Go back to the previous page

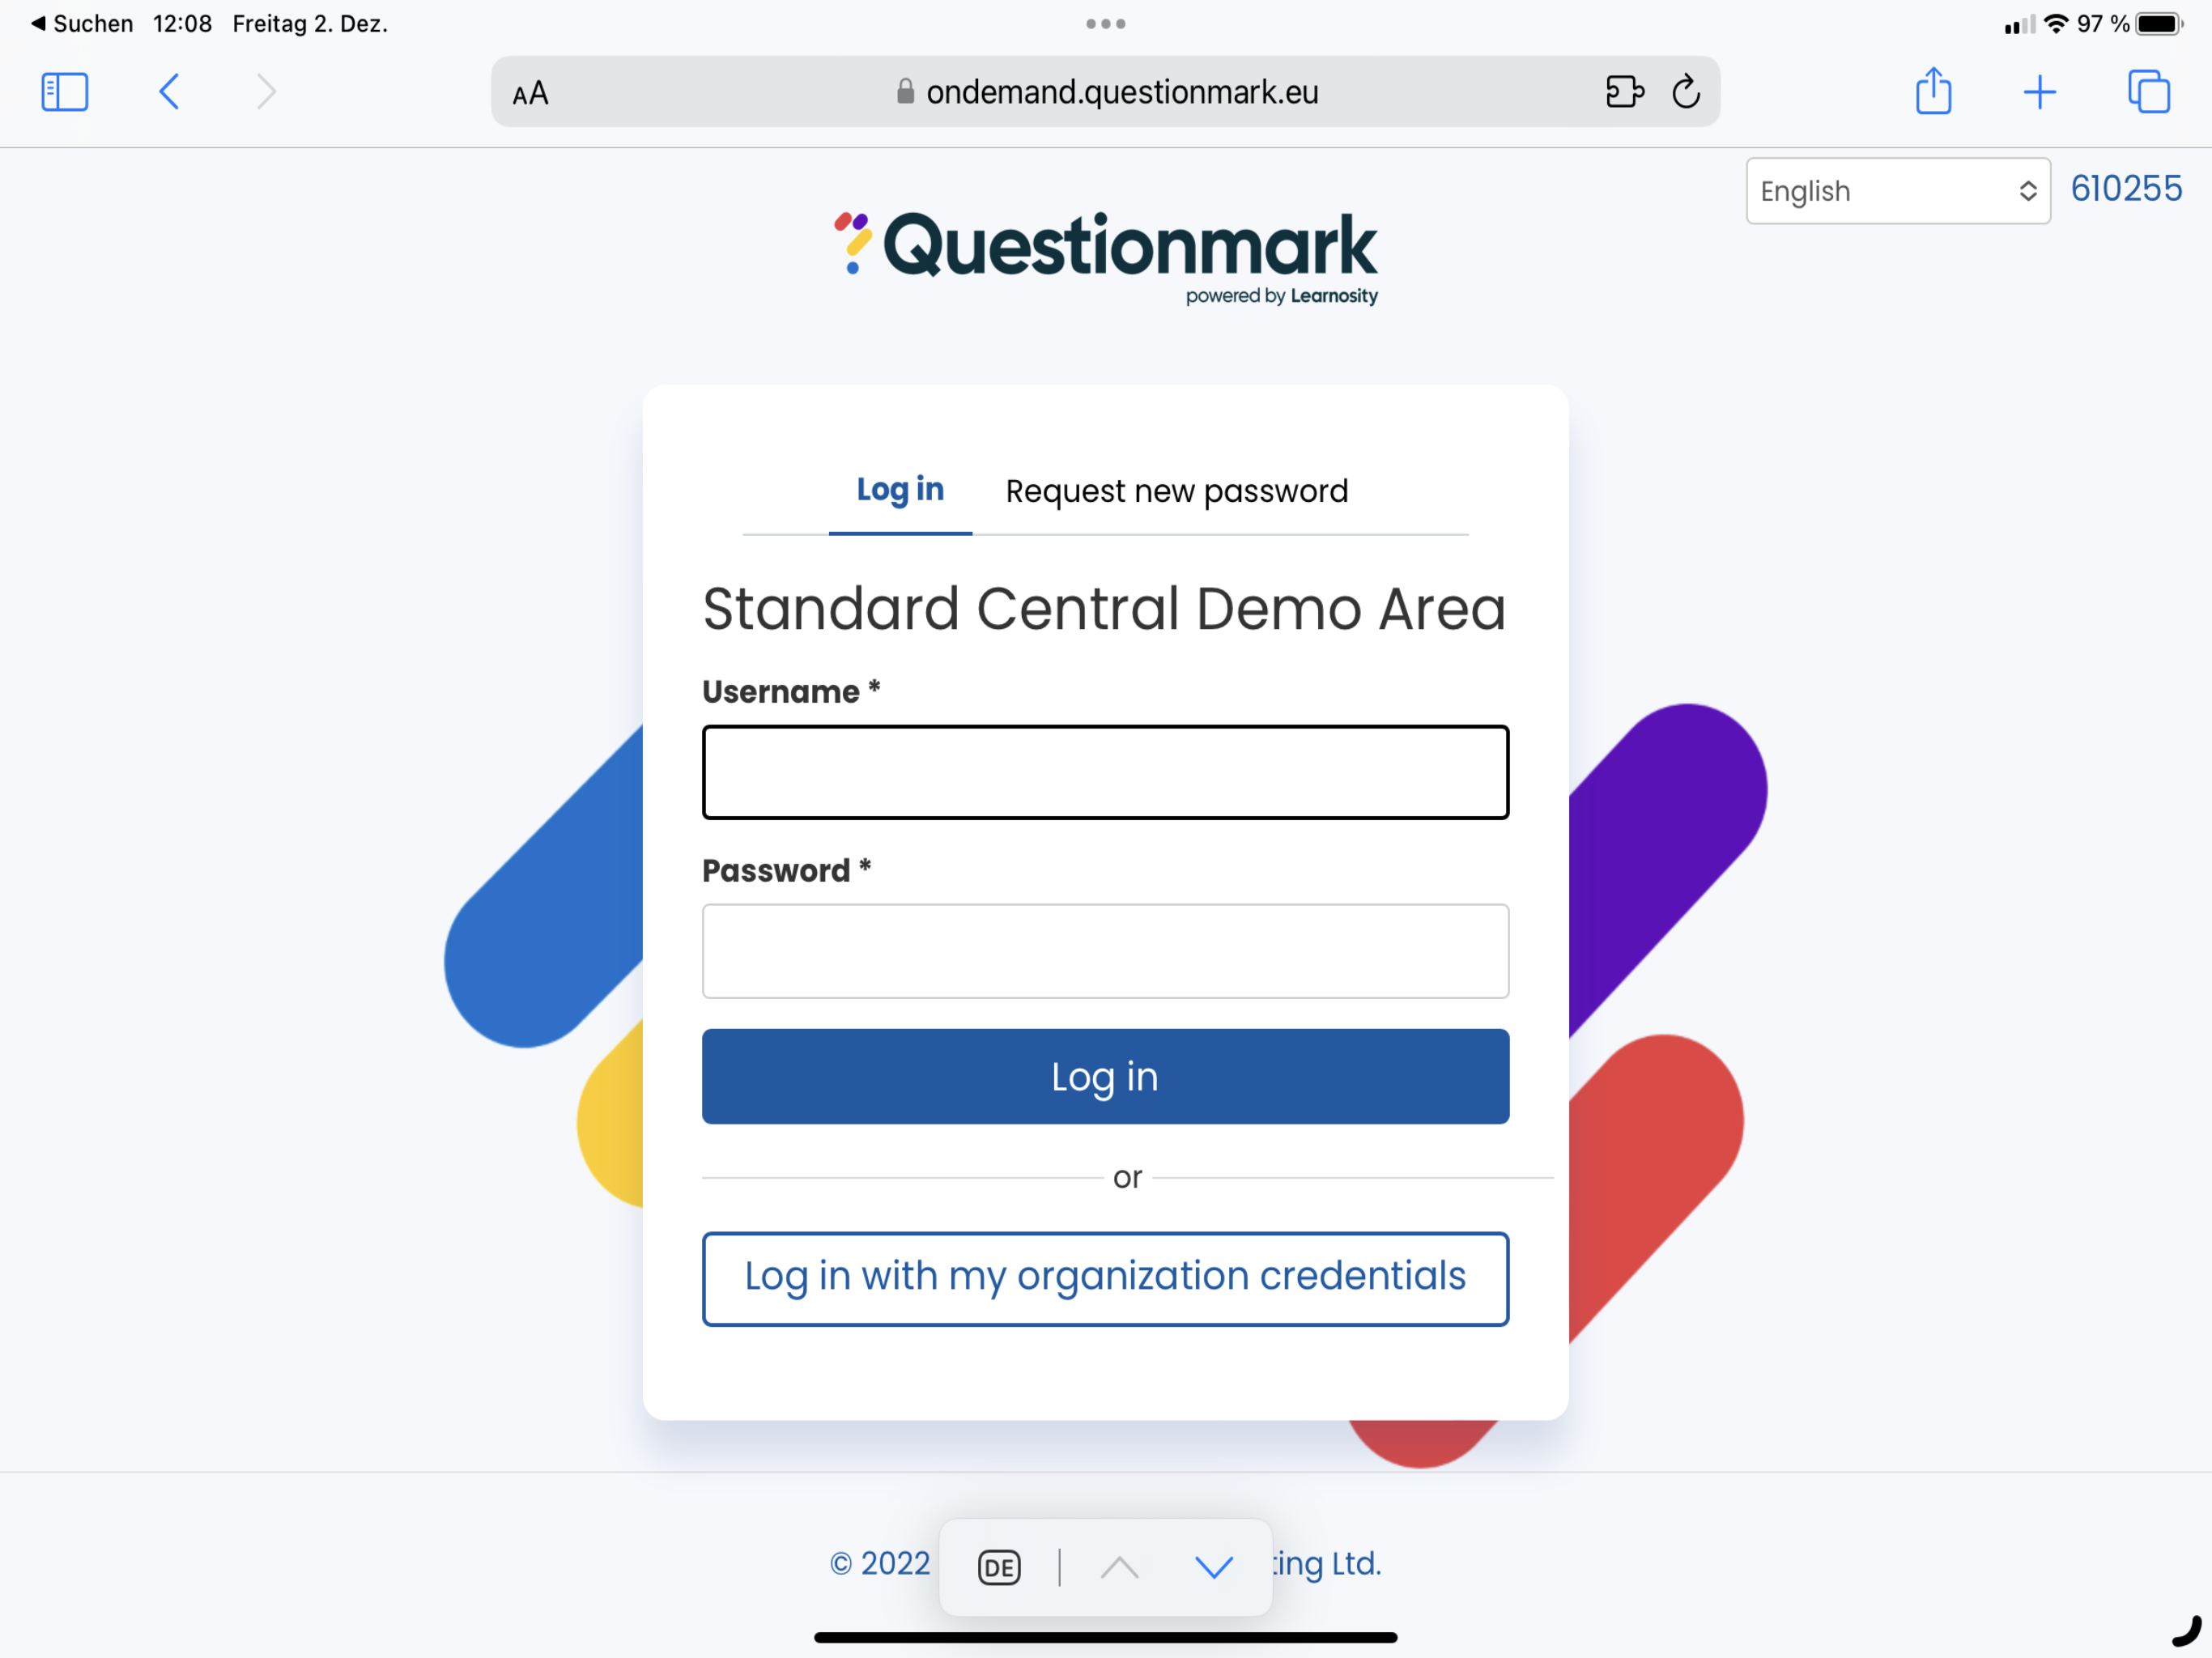pos(169,92)
